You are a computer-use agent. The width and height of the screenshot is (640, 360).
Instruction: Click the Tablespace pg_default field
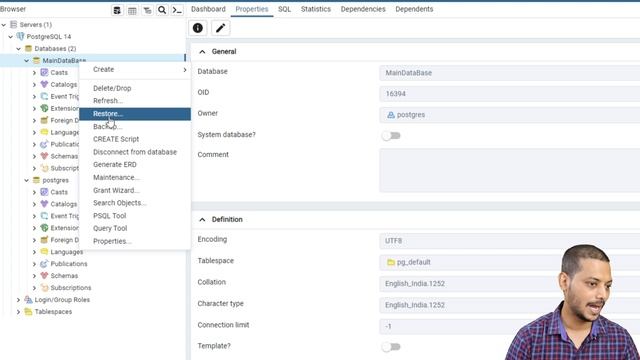(x=509, y=262)
